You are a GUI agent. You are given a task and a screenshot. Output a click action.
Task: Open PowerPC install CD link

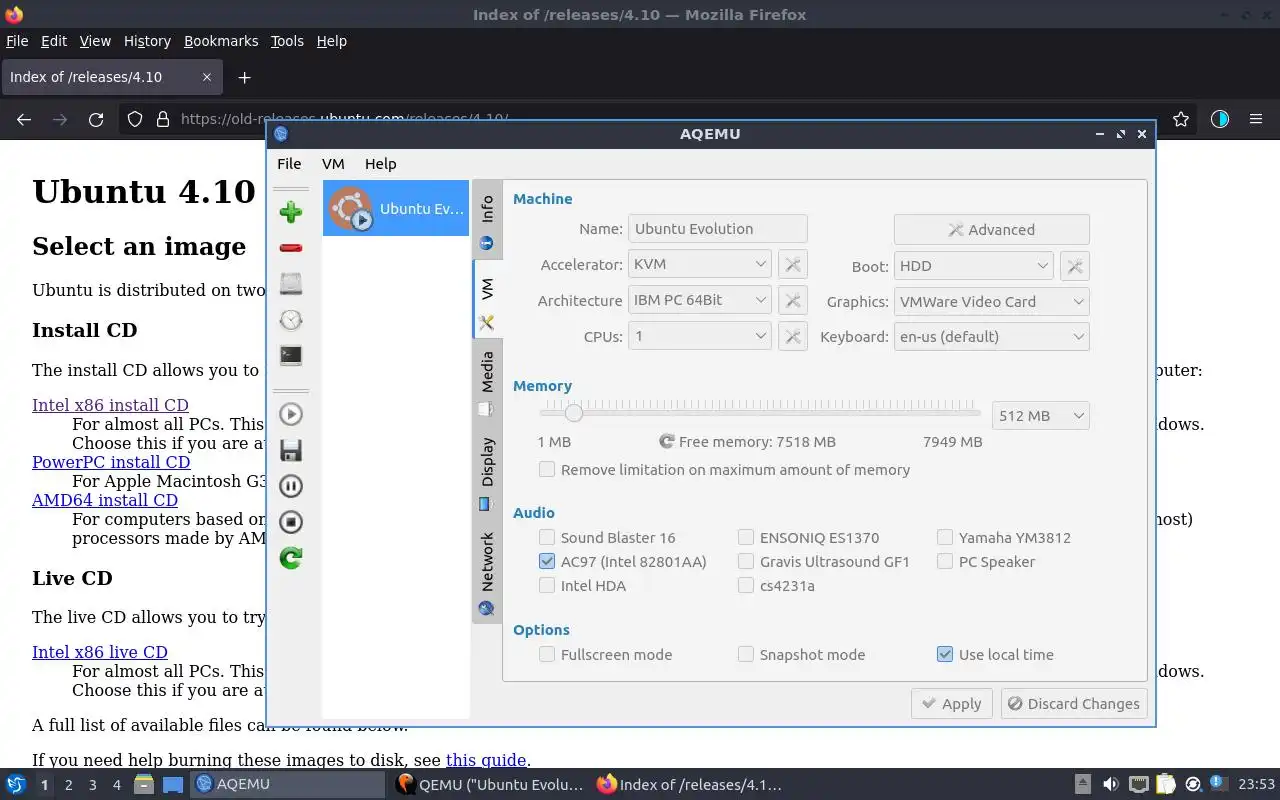coord(111,462)
